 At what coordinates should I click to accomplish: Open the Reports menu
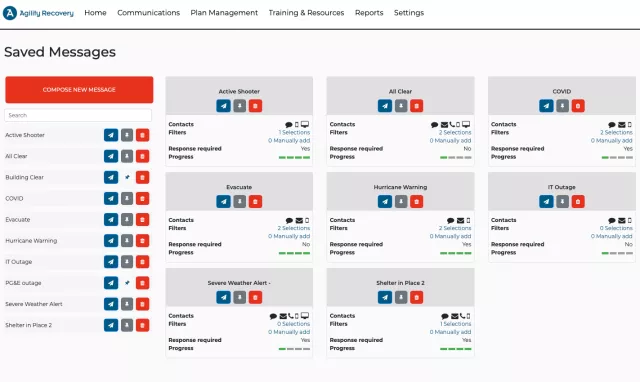click(369, 13)
